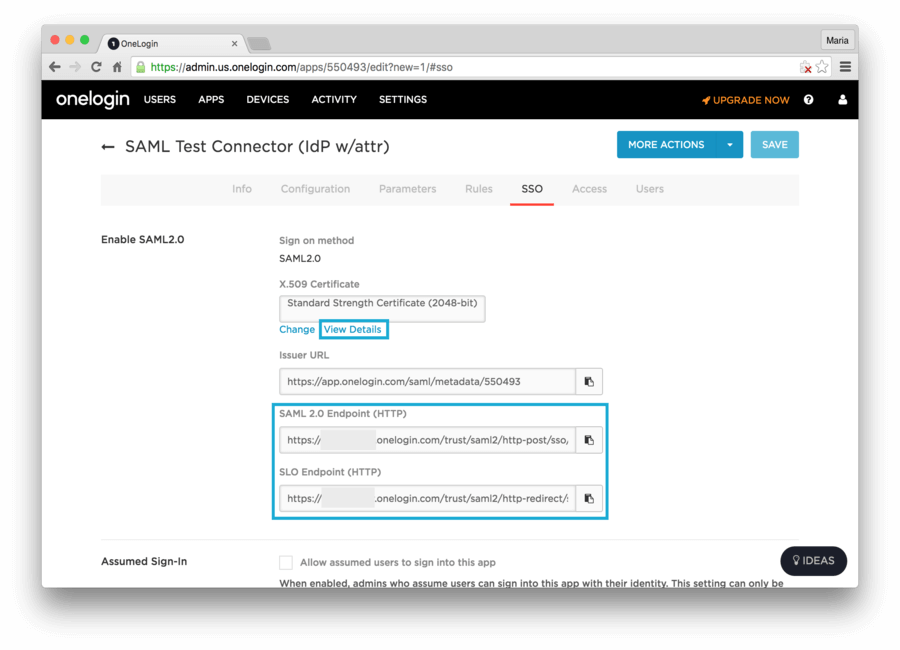Click the Save button

(774, 145)
